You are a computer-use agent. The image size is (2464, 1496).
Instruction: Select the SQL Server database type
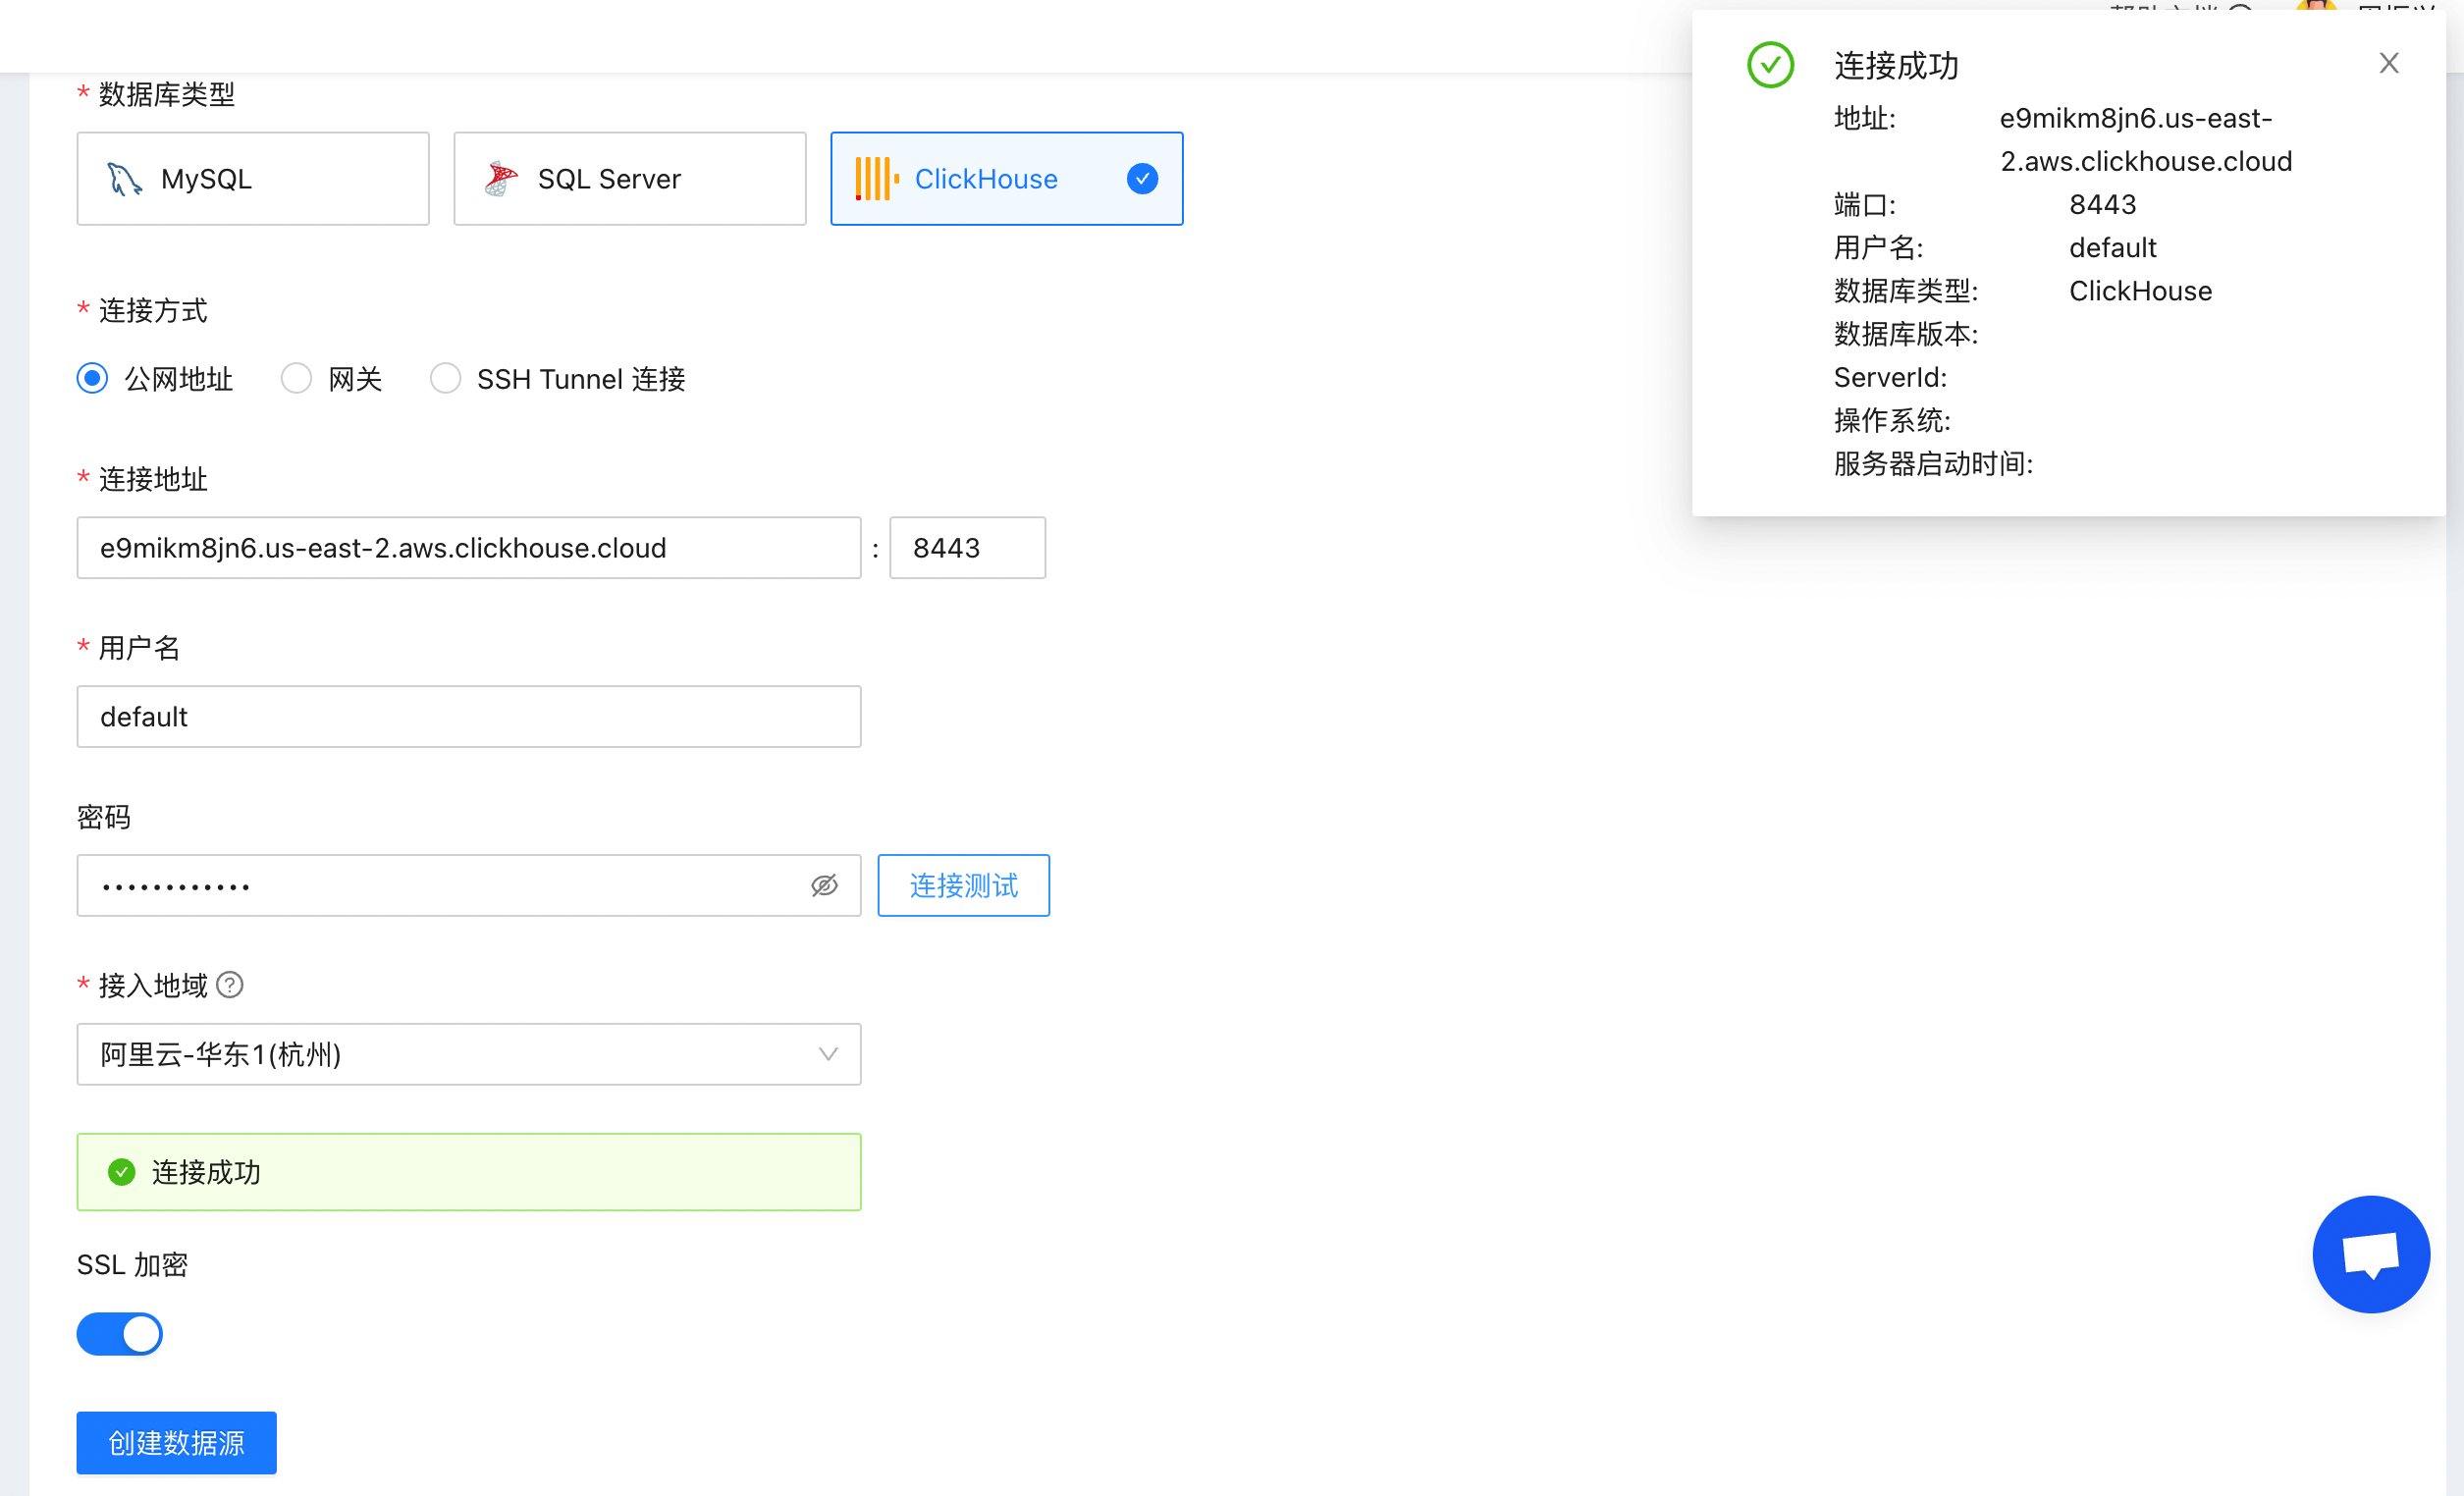[629, 178]
